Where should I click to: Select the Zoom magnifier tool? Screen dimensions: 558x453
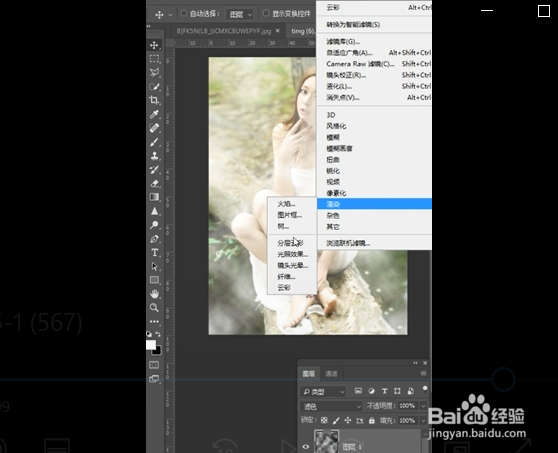(x=154, y=308)
